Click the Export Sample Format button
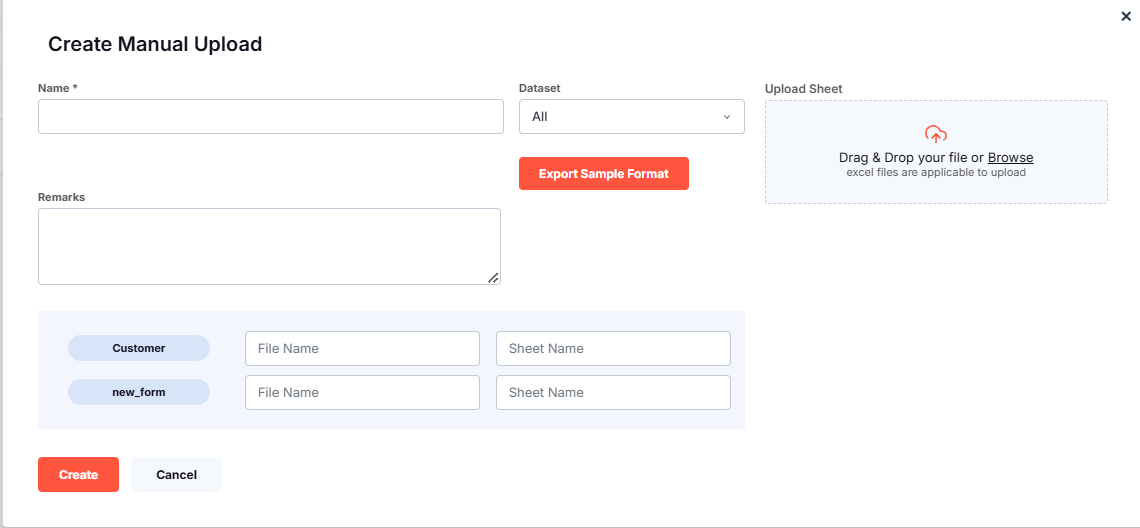 click(x=603, y=174)
